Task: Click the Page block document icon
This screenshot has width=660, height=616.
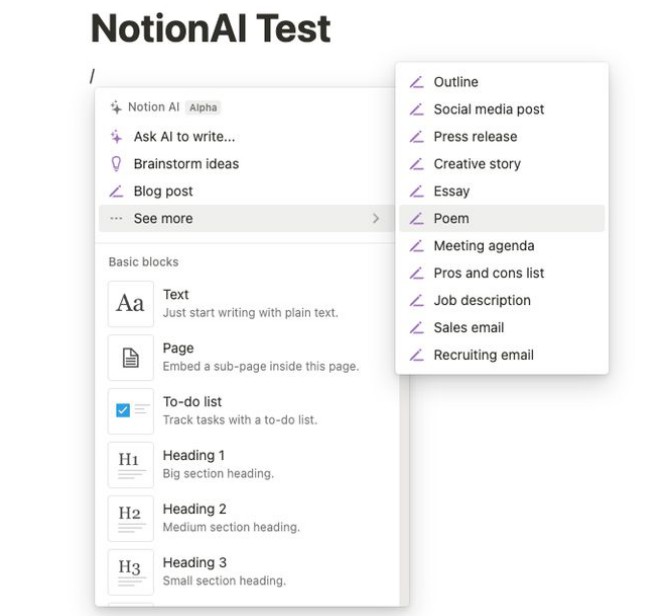Action: [x=130, y=357]
